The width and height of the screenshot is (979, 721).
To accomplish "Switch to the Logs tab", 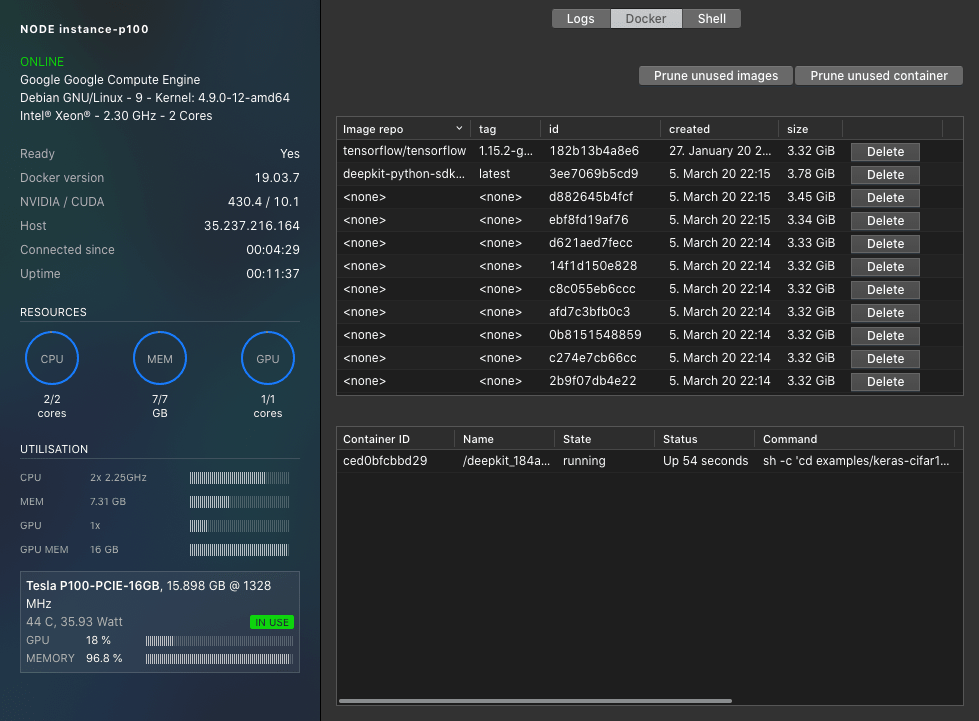I will pyautogui.click(x=581, y=19).
